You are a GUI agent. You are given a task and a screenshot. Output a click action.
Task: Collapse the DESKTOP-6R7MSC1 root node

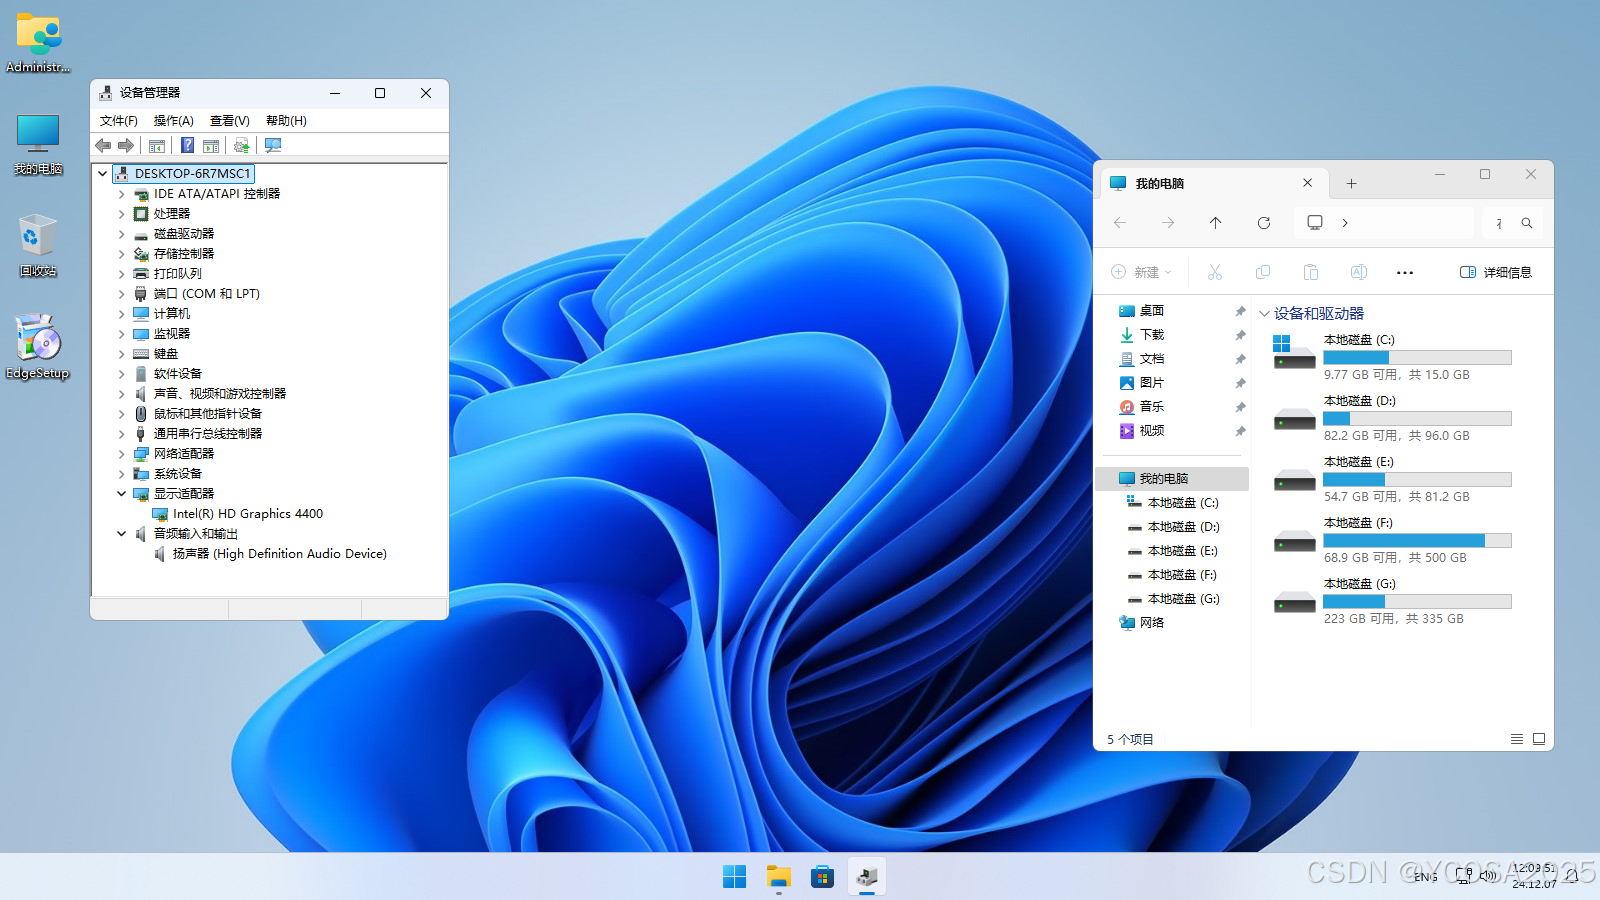103,174
